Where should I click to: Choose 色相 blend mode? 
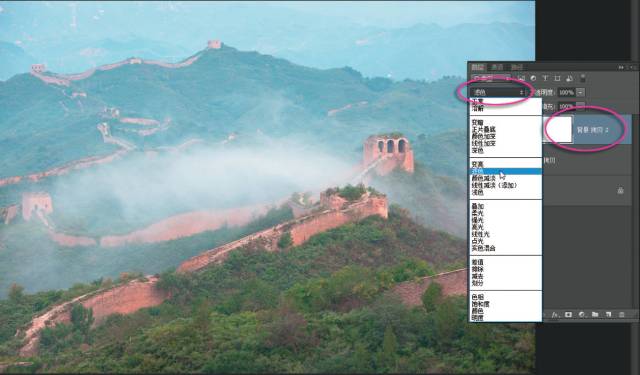point(506,297)
